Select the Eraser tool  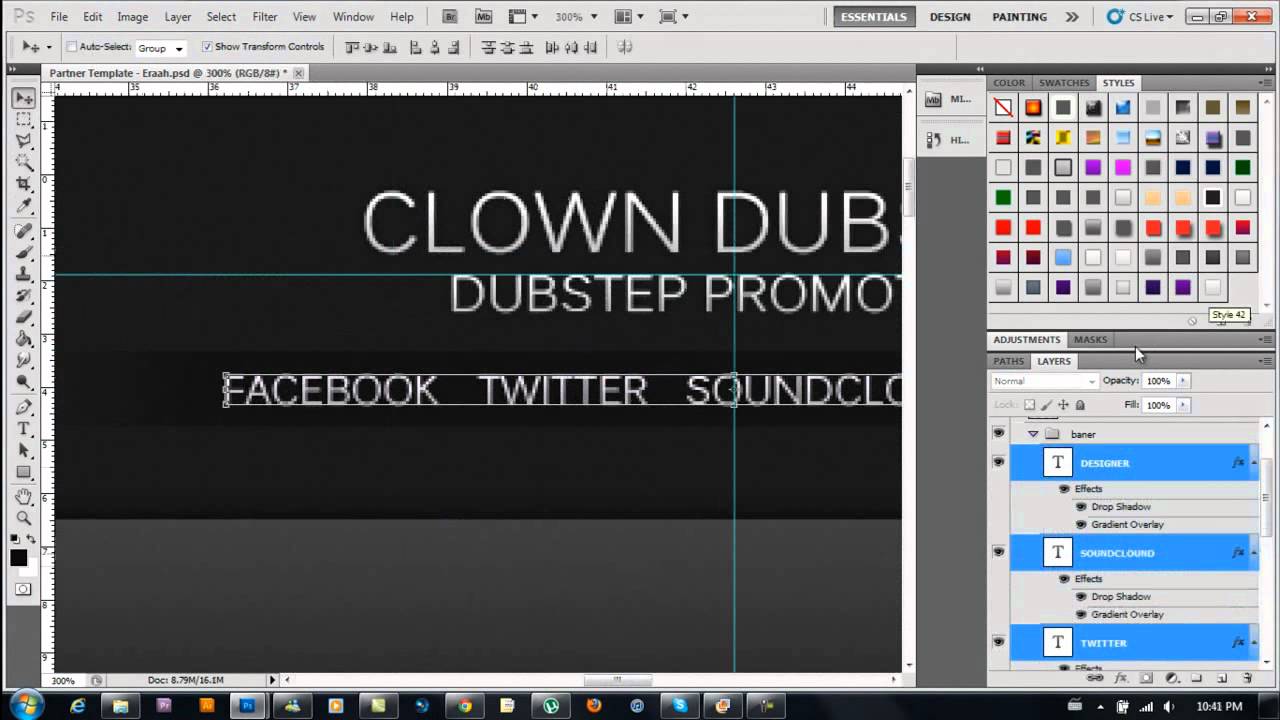(24, 318)
